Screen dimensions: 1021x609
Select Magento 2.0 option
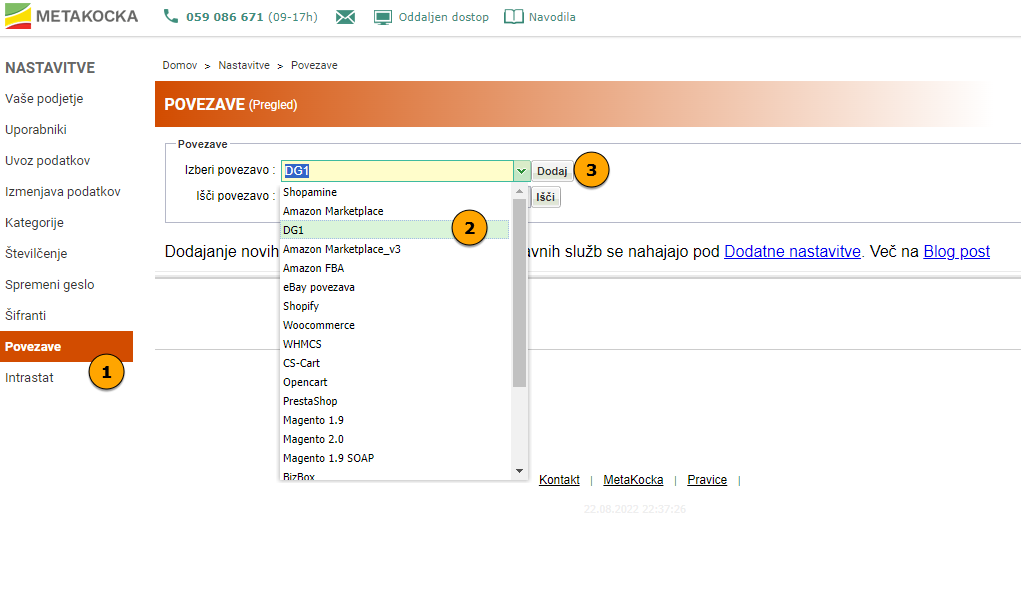pyautogui.click(x=395, y=439)
